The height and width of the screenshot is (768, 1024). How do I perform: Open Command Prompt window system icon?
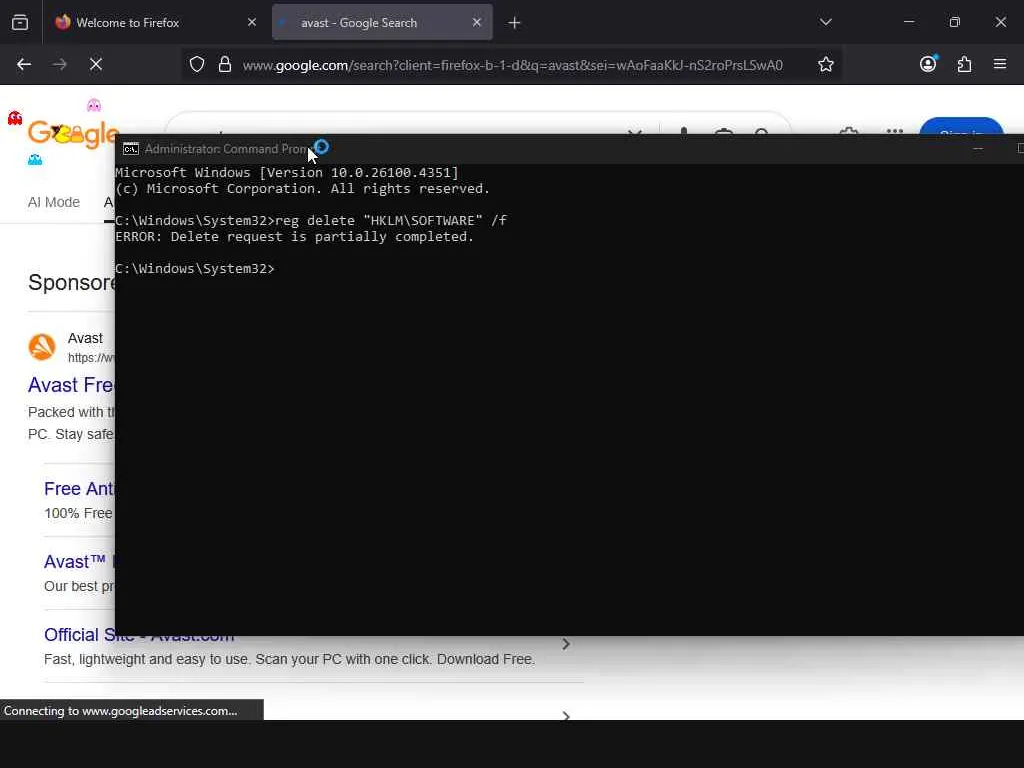click(x=131, y=149)
